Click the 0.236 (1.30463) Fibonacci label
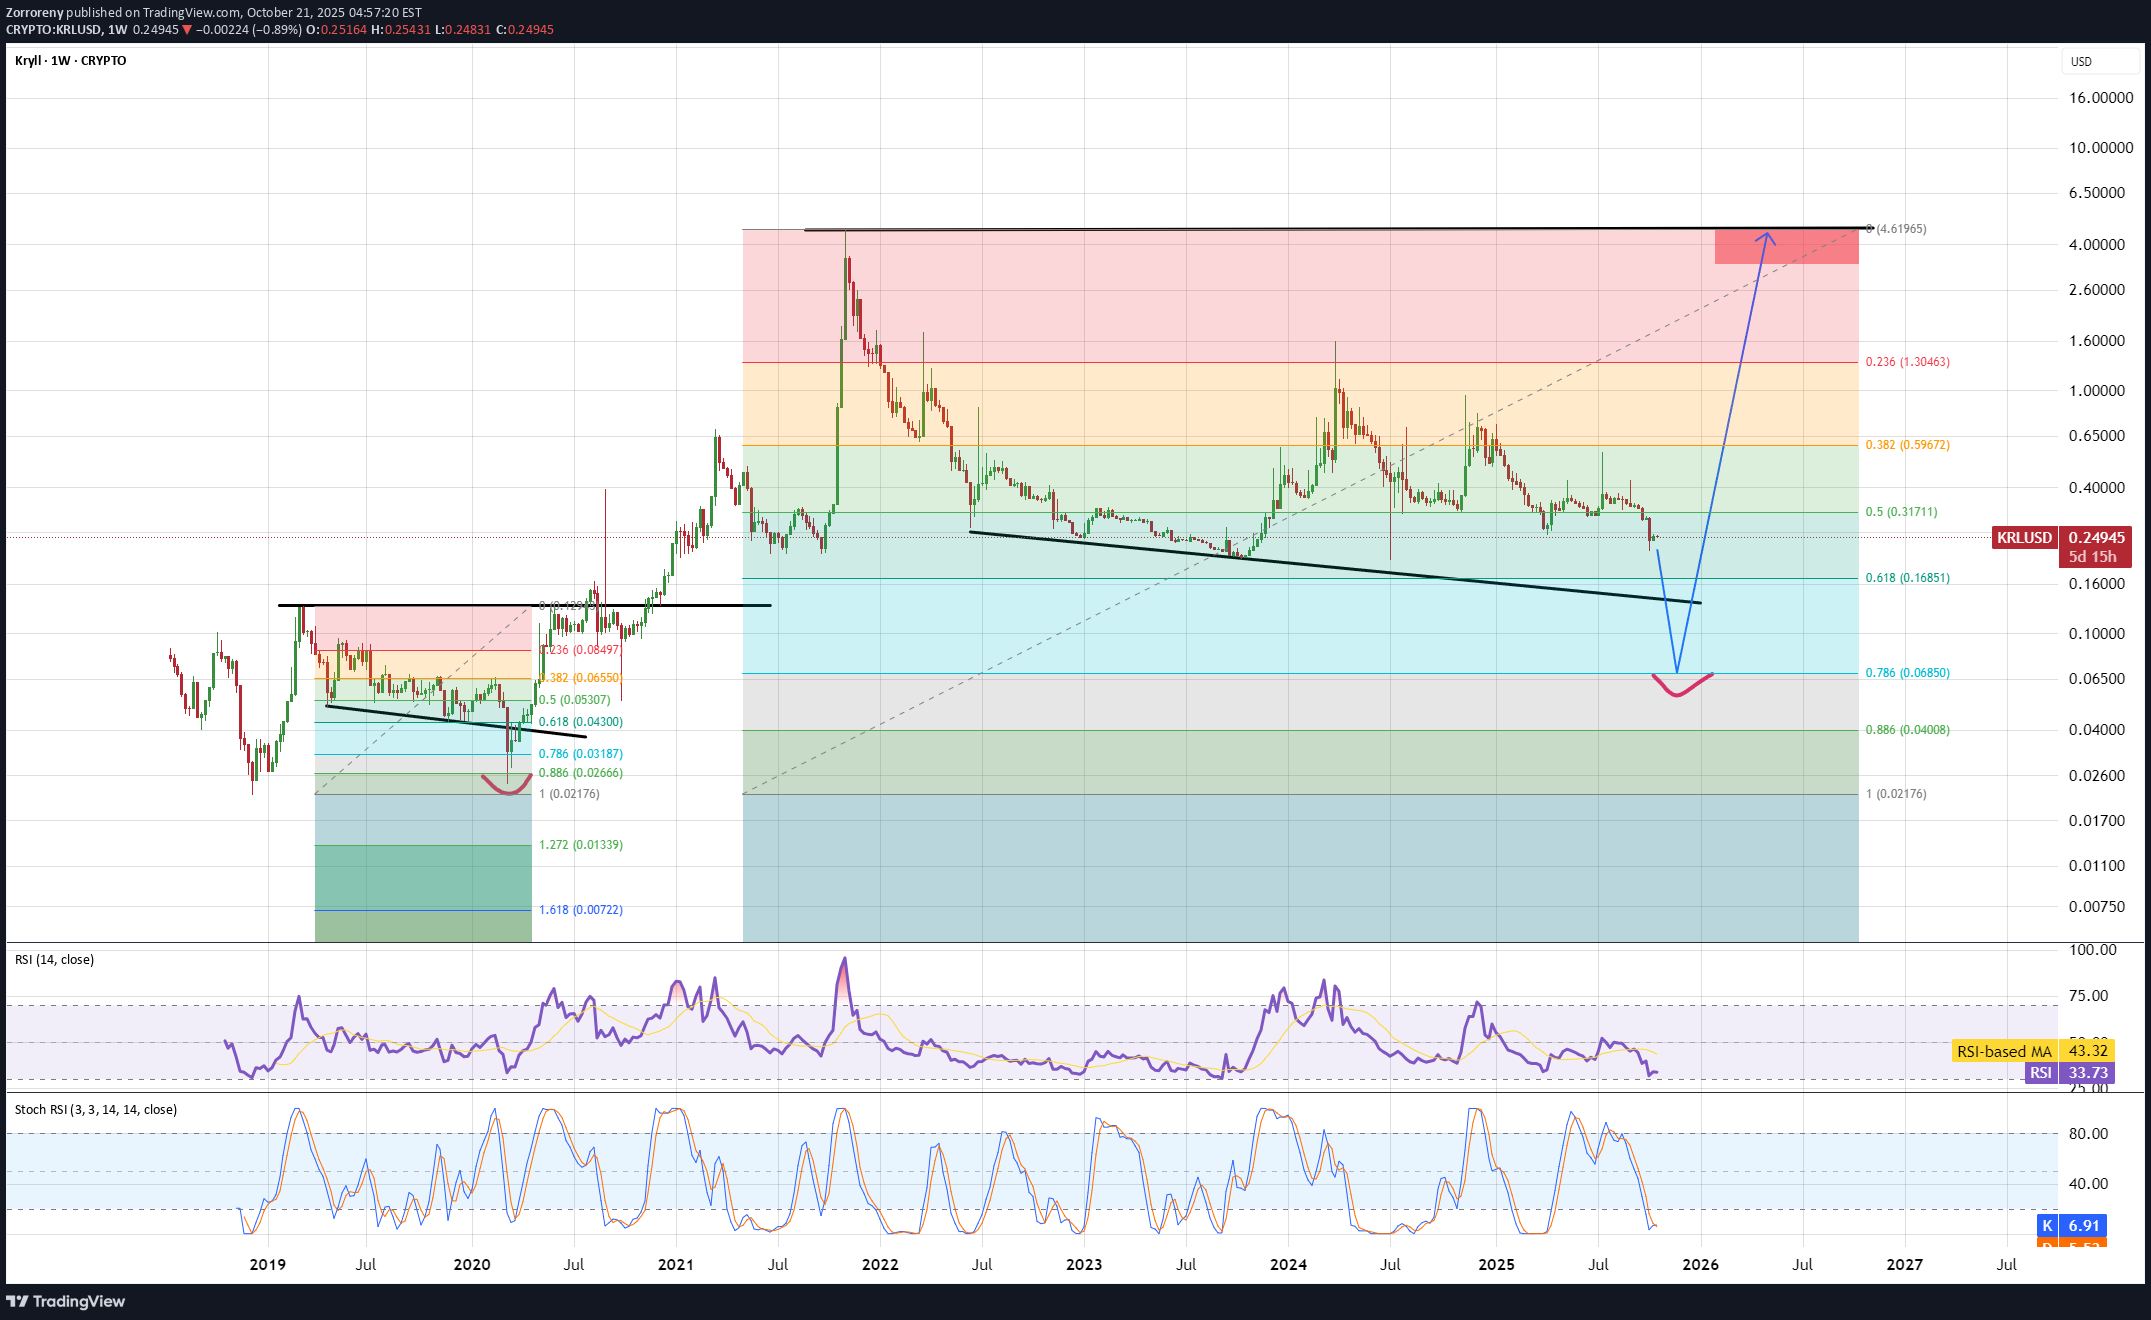2151x1320 pixels. (x=1907, y=362)
